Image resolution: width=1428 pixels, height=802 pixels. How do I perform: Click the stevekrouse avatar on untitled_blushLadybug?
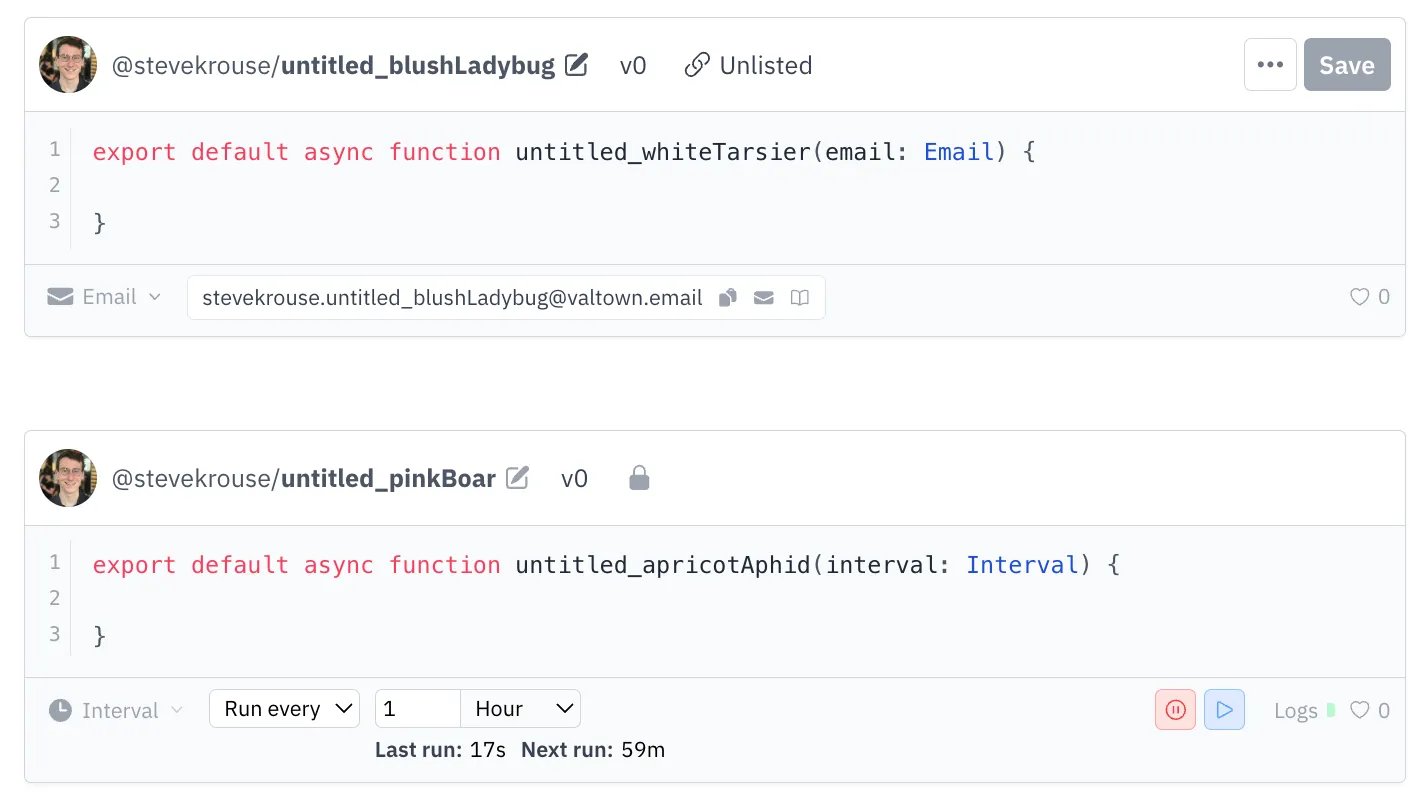tap(68, 65)
